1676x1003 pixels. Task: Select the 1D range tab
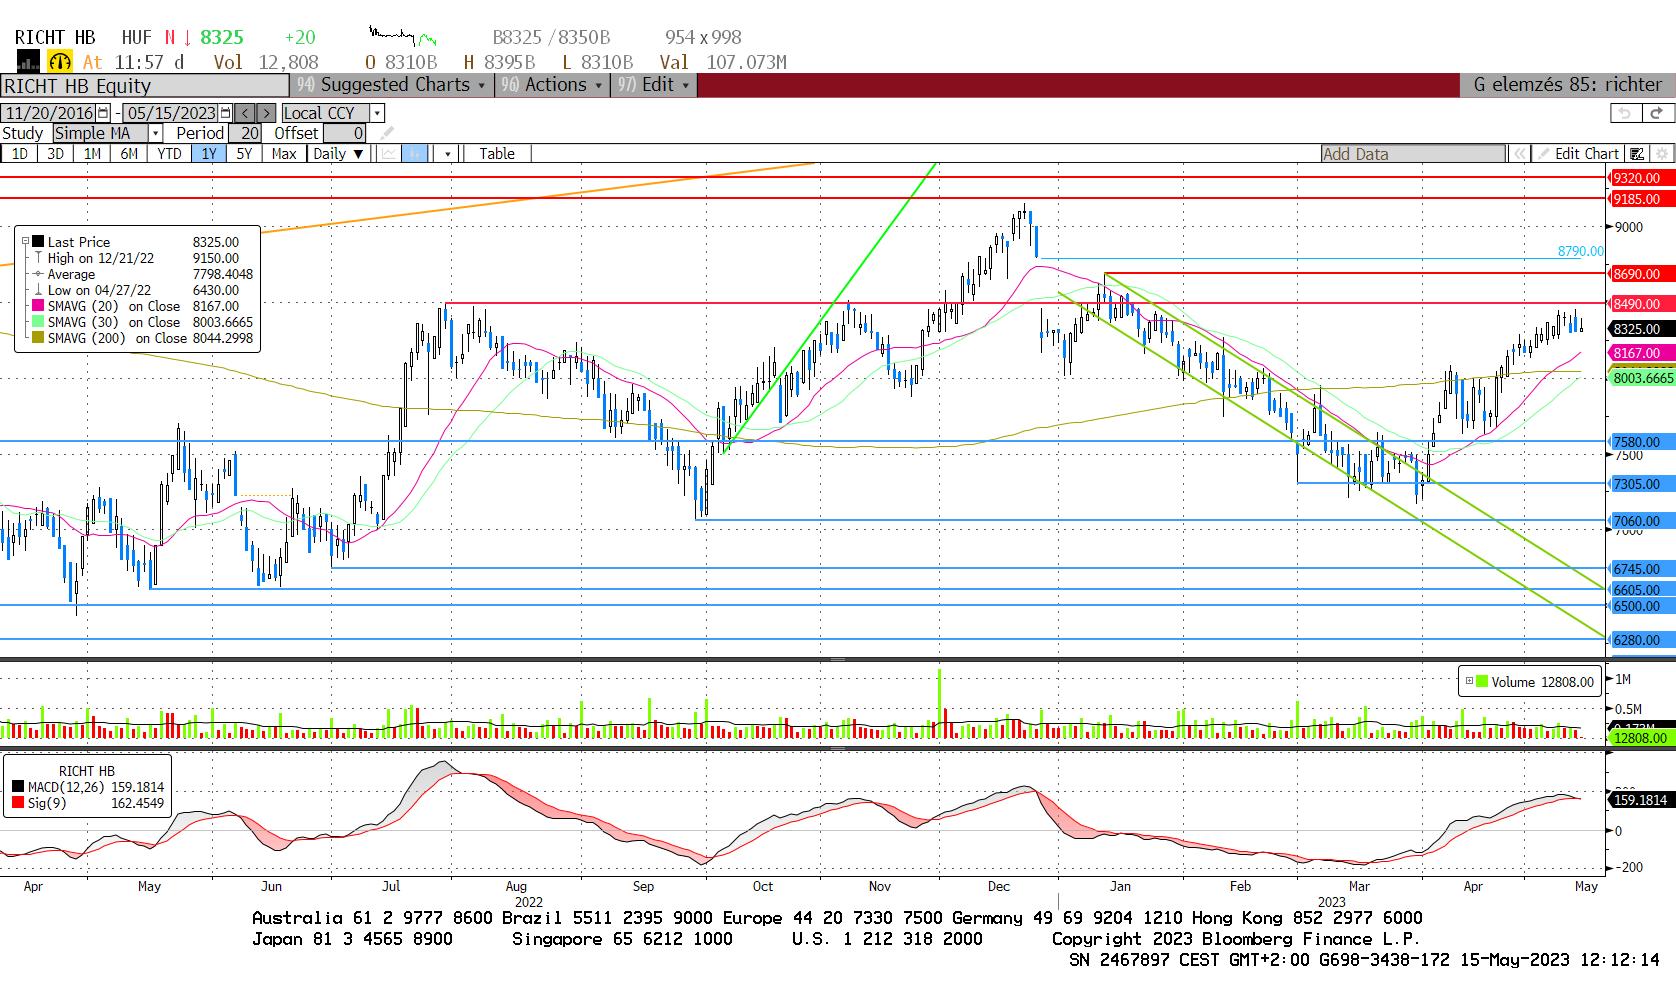[20, 153]
